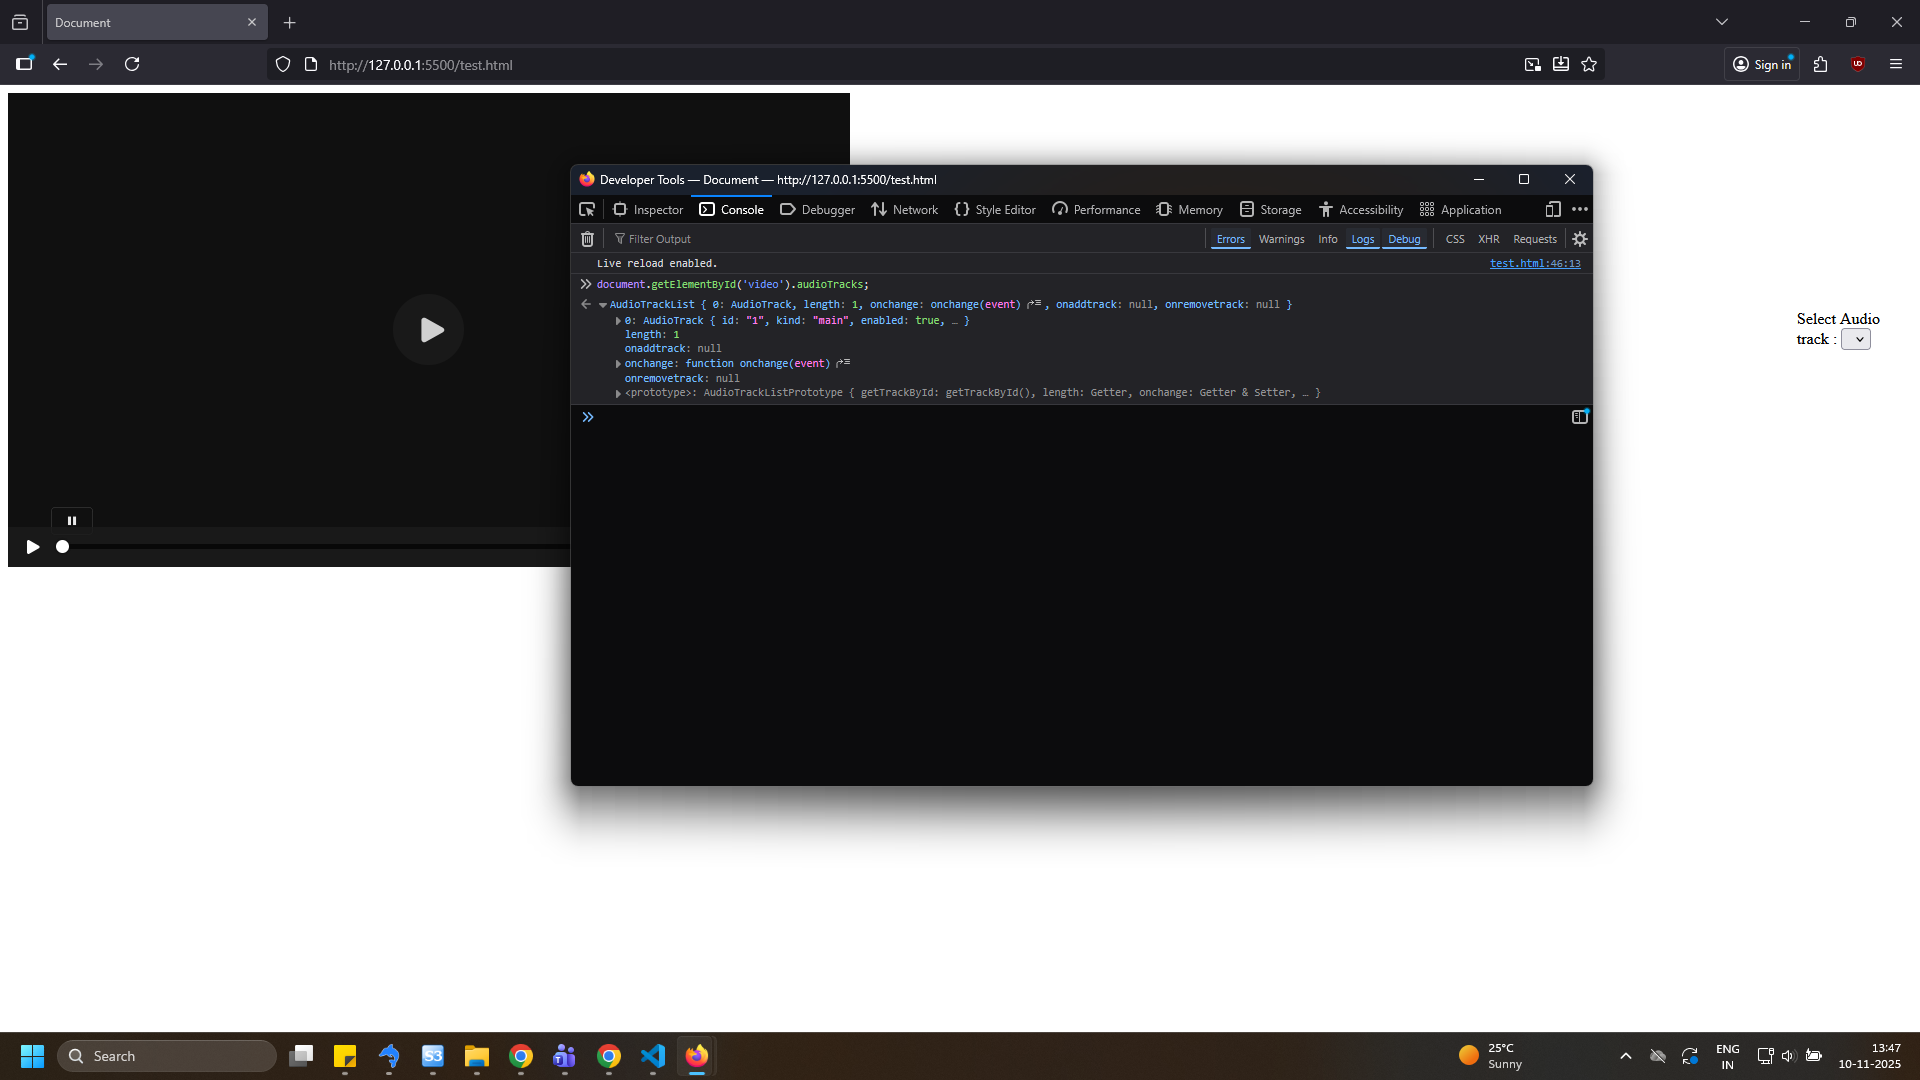Viewport: 1920px width, 1080px height.
Task: Click uBlock Origin toolbar icon
Action: coord(1858,64)
